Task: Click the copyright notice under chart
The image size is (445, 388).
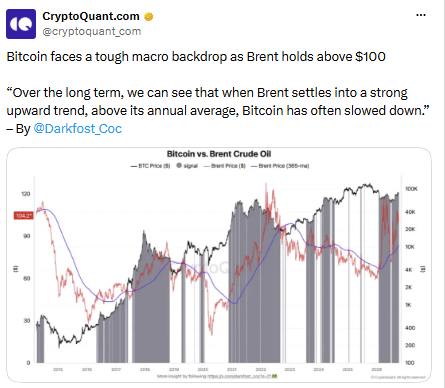Action: (x=398, y=377)
